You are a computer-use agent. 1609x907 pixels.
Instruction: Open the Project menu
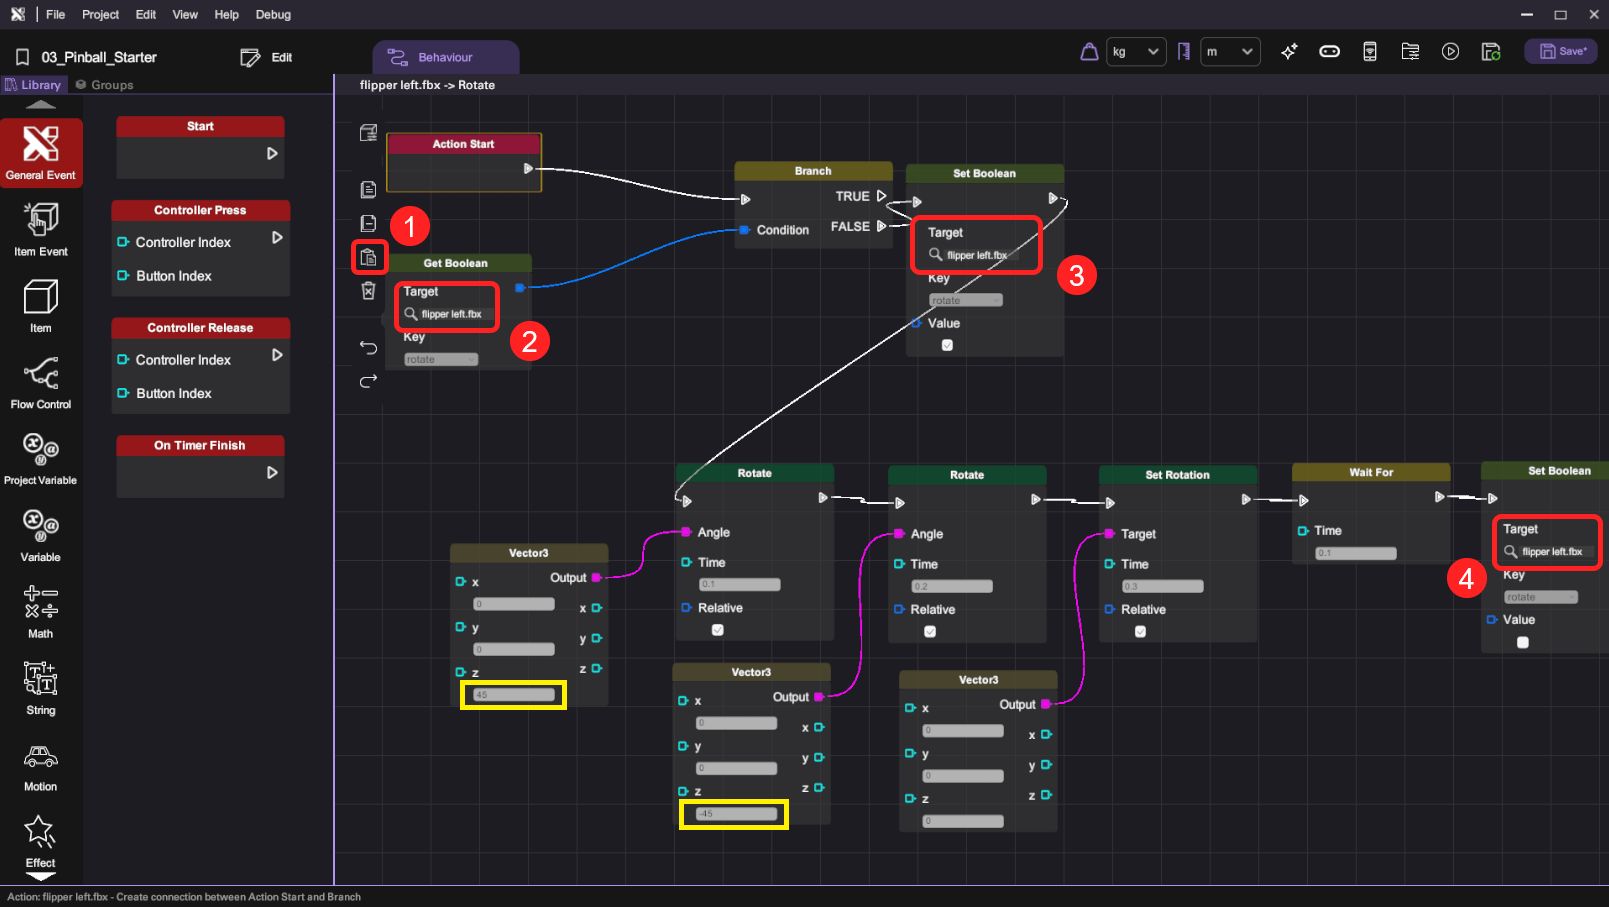100,14
